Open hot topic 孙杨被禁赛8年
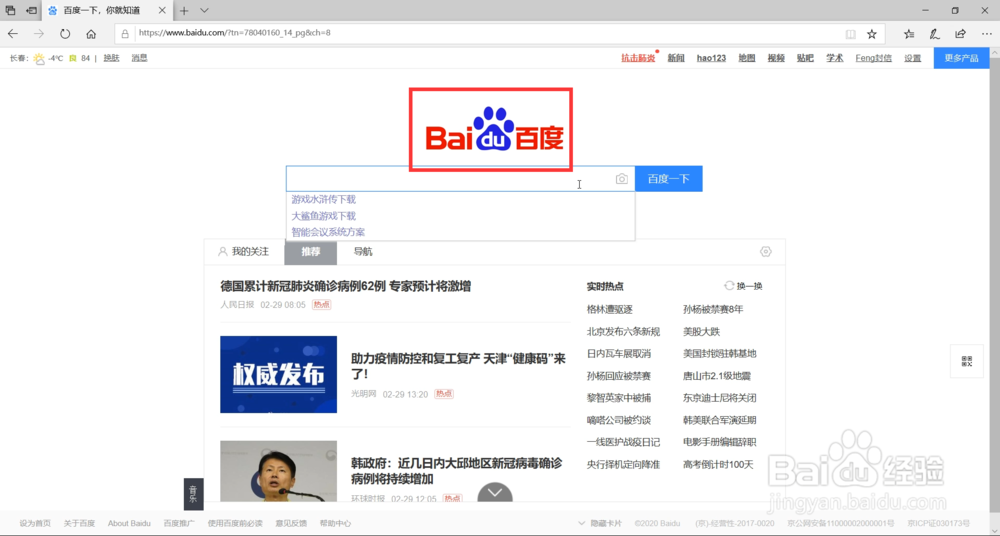Image resolution: width=1000 pixels, height=536 pixels. [x=713, y=309]
